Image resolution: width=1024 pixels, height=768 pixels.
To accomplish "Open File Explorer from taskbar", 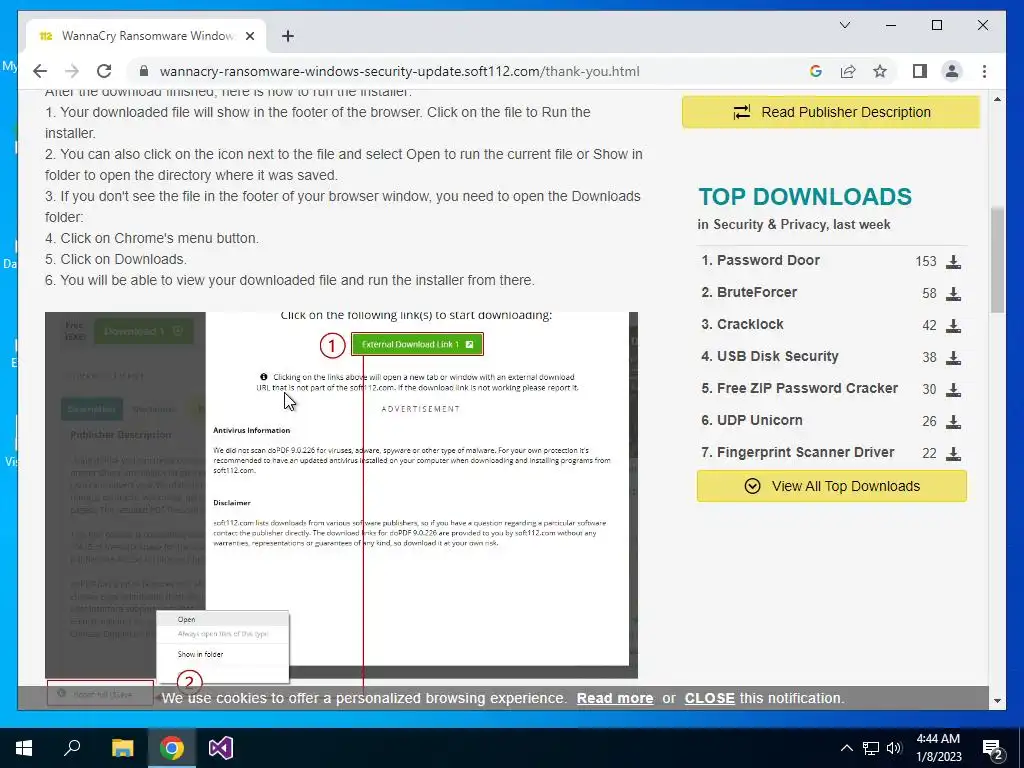I will click(122, 748).
